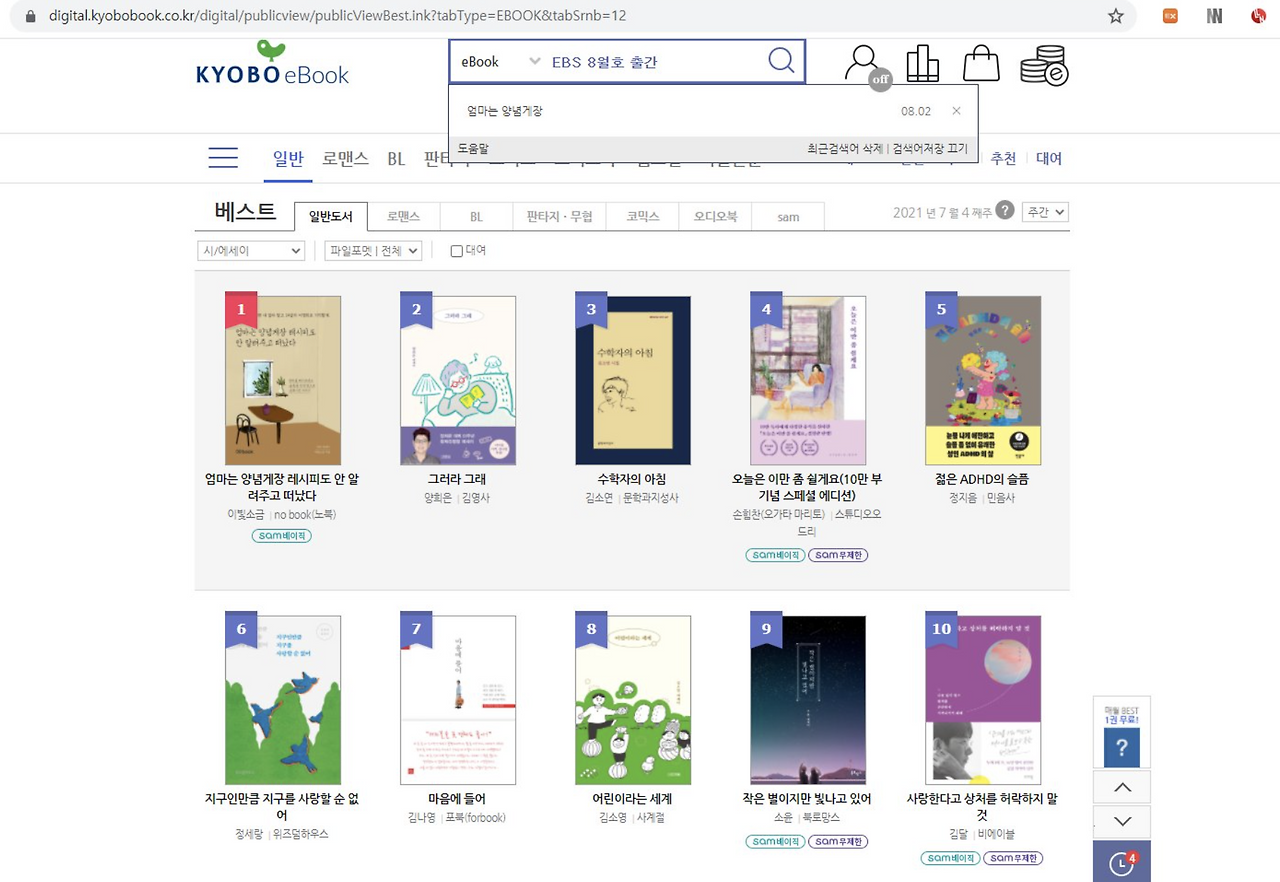
Task: Open the bookshelf library icon
Action: click(x=922, y=64)
